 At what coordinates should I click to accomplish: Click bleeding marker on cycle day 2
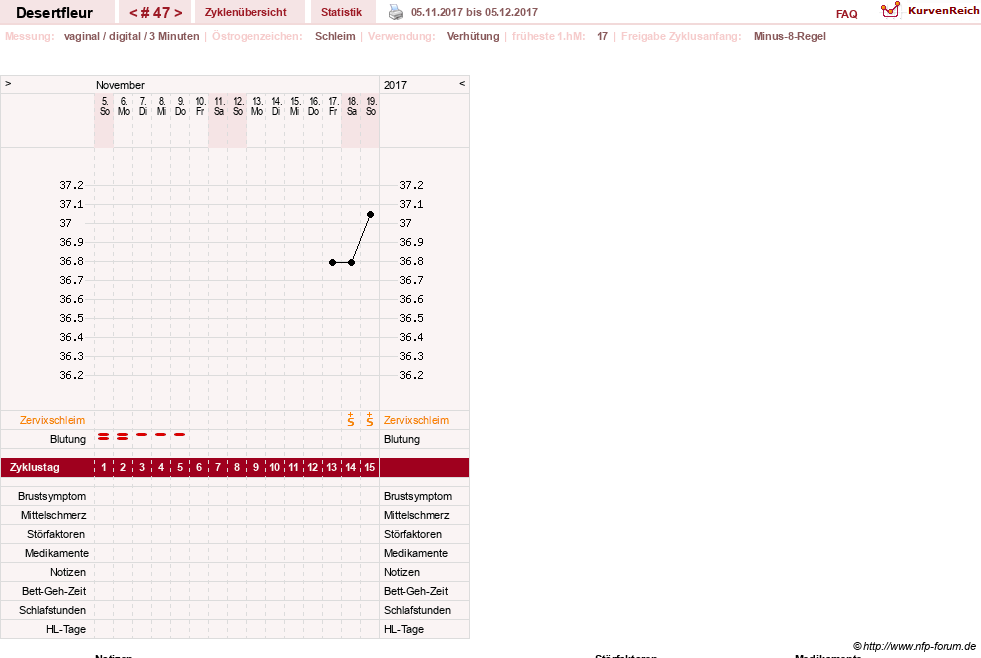[123, 436]
